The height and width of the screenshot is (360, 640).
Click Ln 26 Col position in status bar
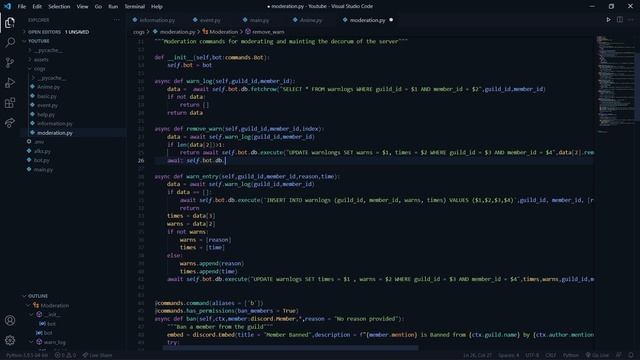[x=477, y=355]
